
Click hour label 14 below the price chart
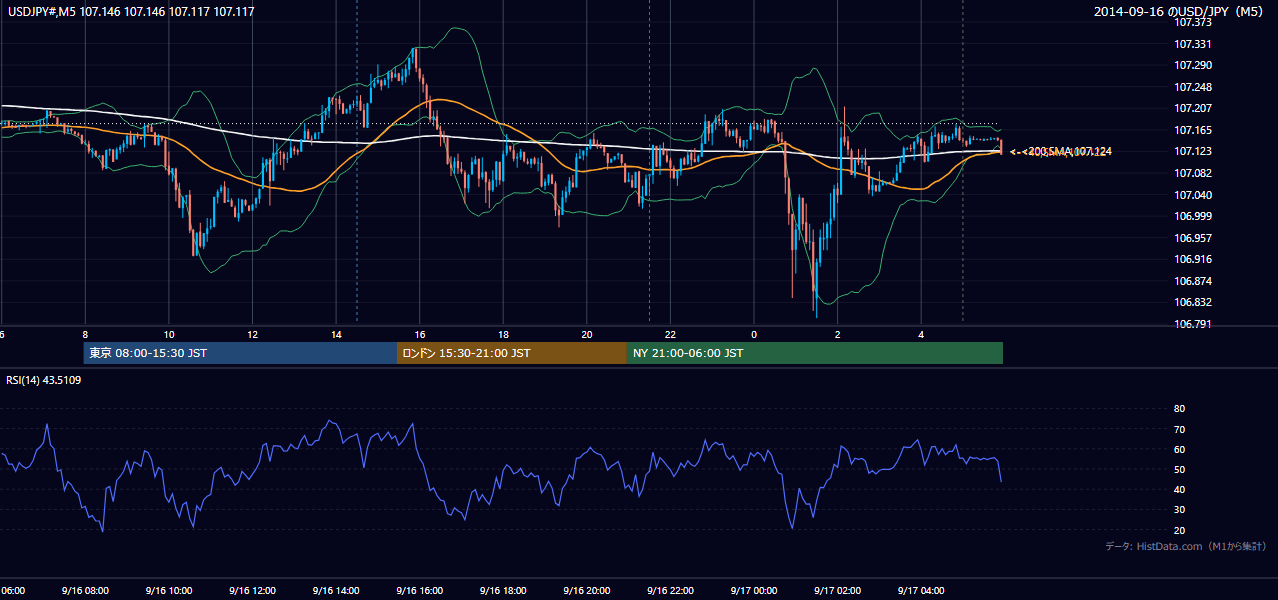point(336,335)
